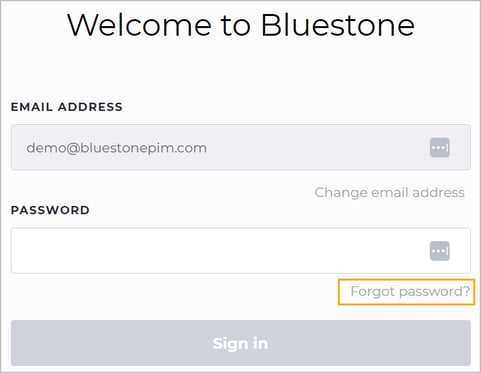Screen dimensions: 481x373
Task: Click the autofill icon in the password field
Action: pyautogui.click(x=440, y=251)
